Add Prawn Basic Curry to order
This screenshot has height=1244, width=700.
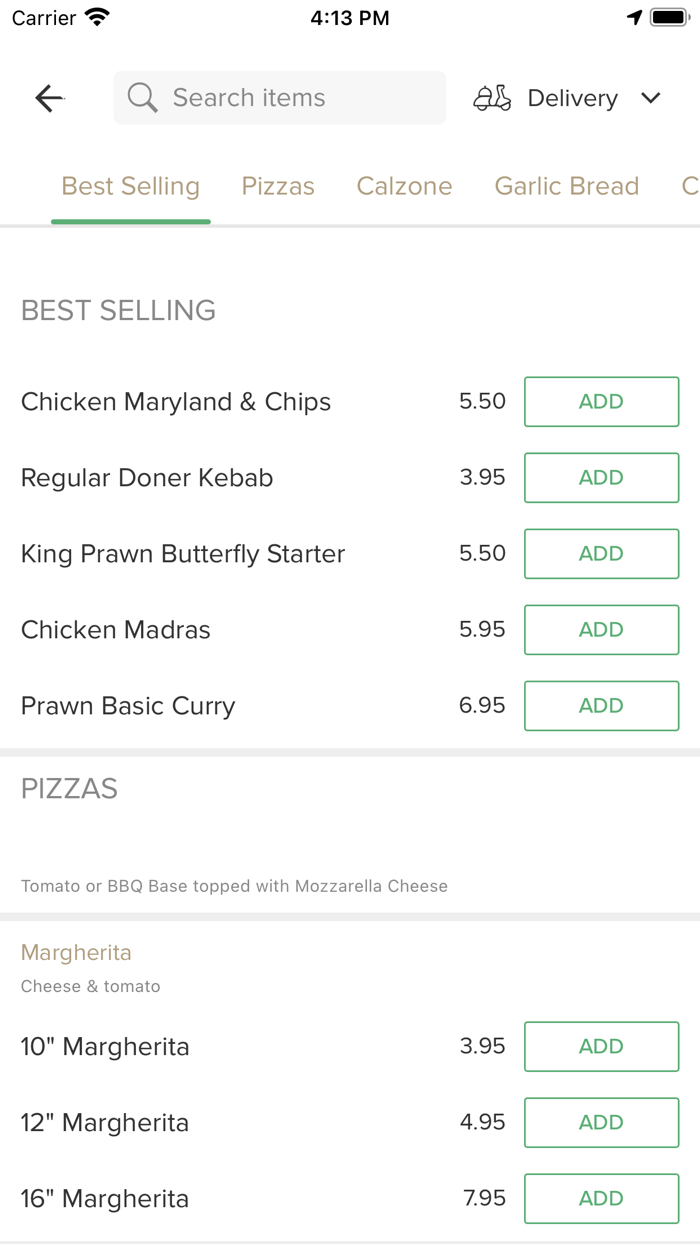click(x=601, y=706)
